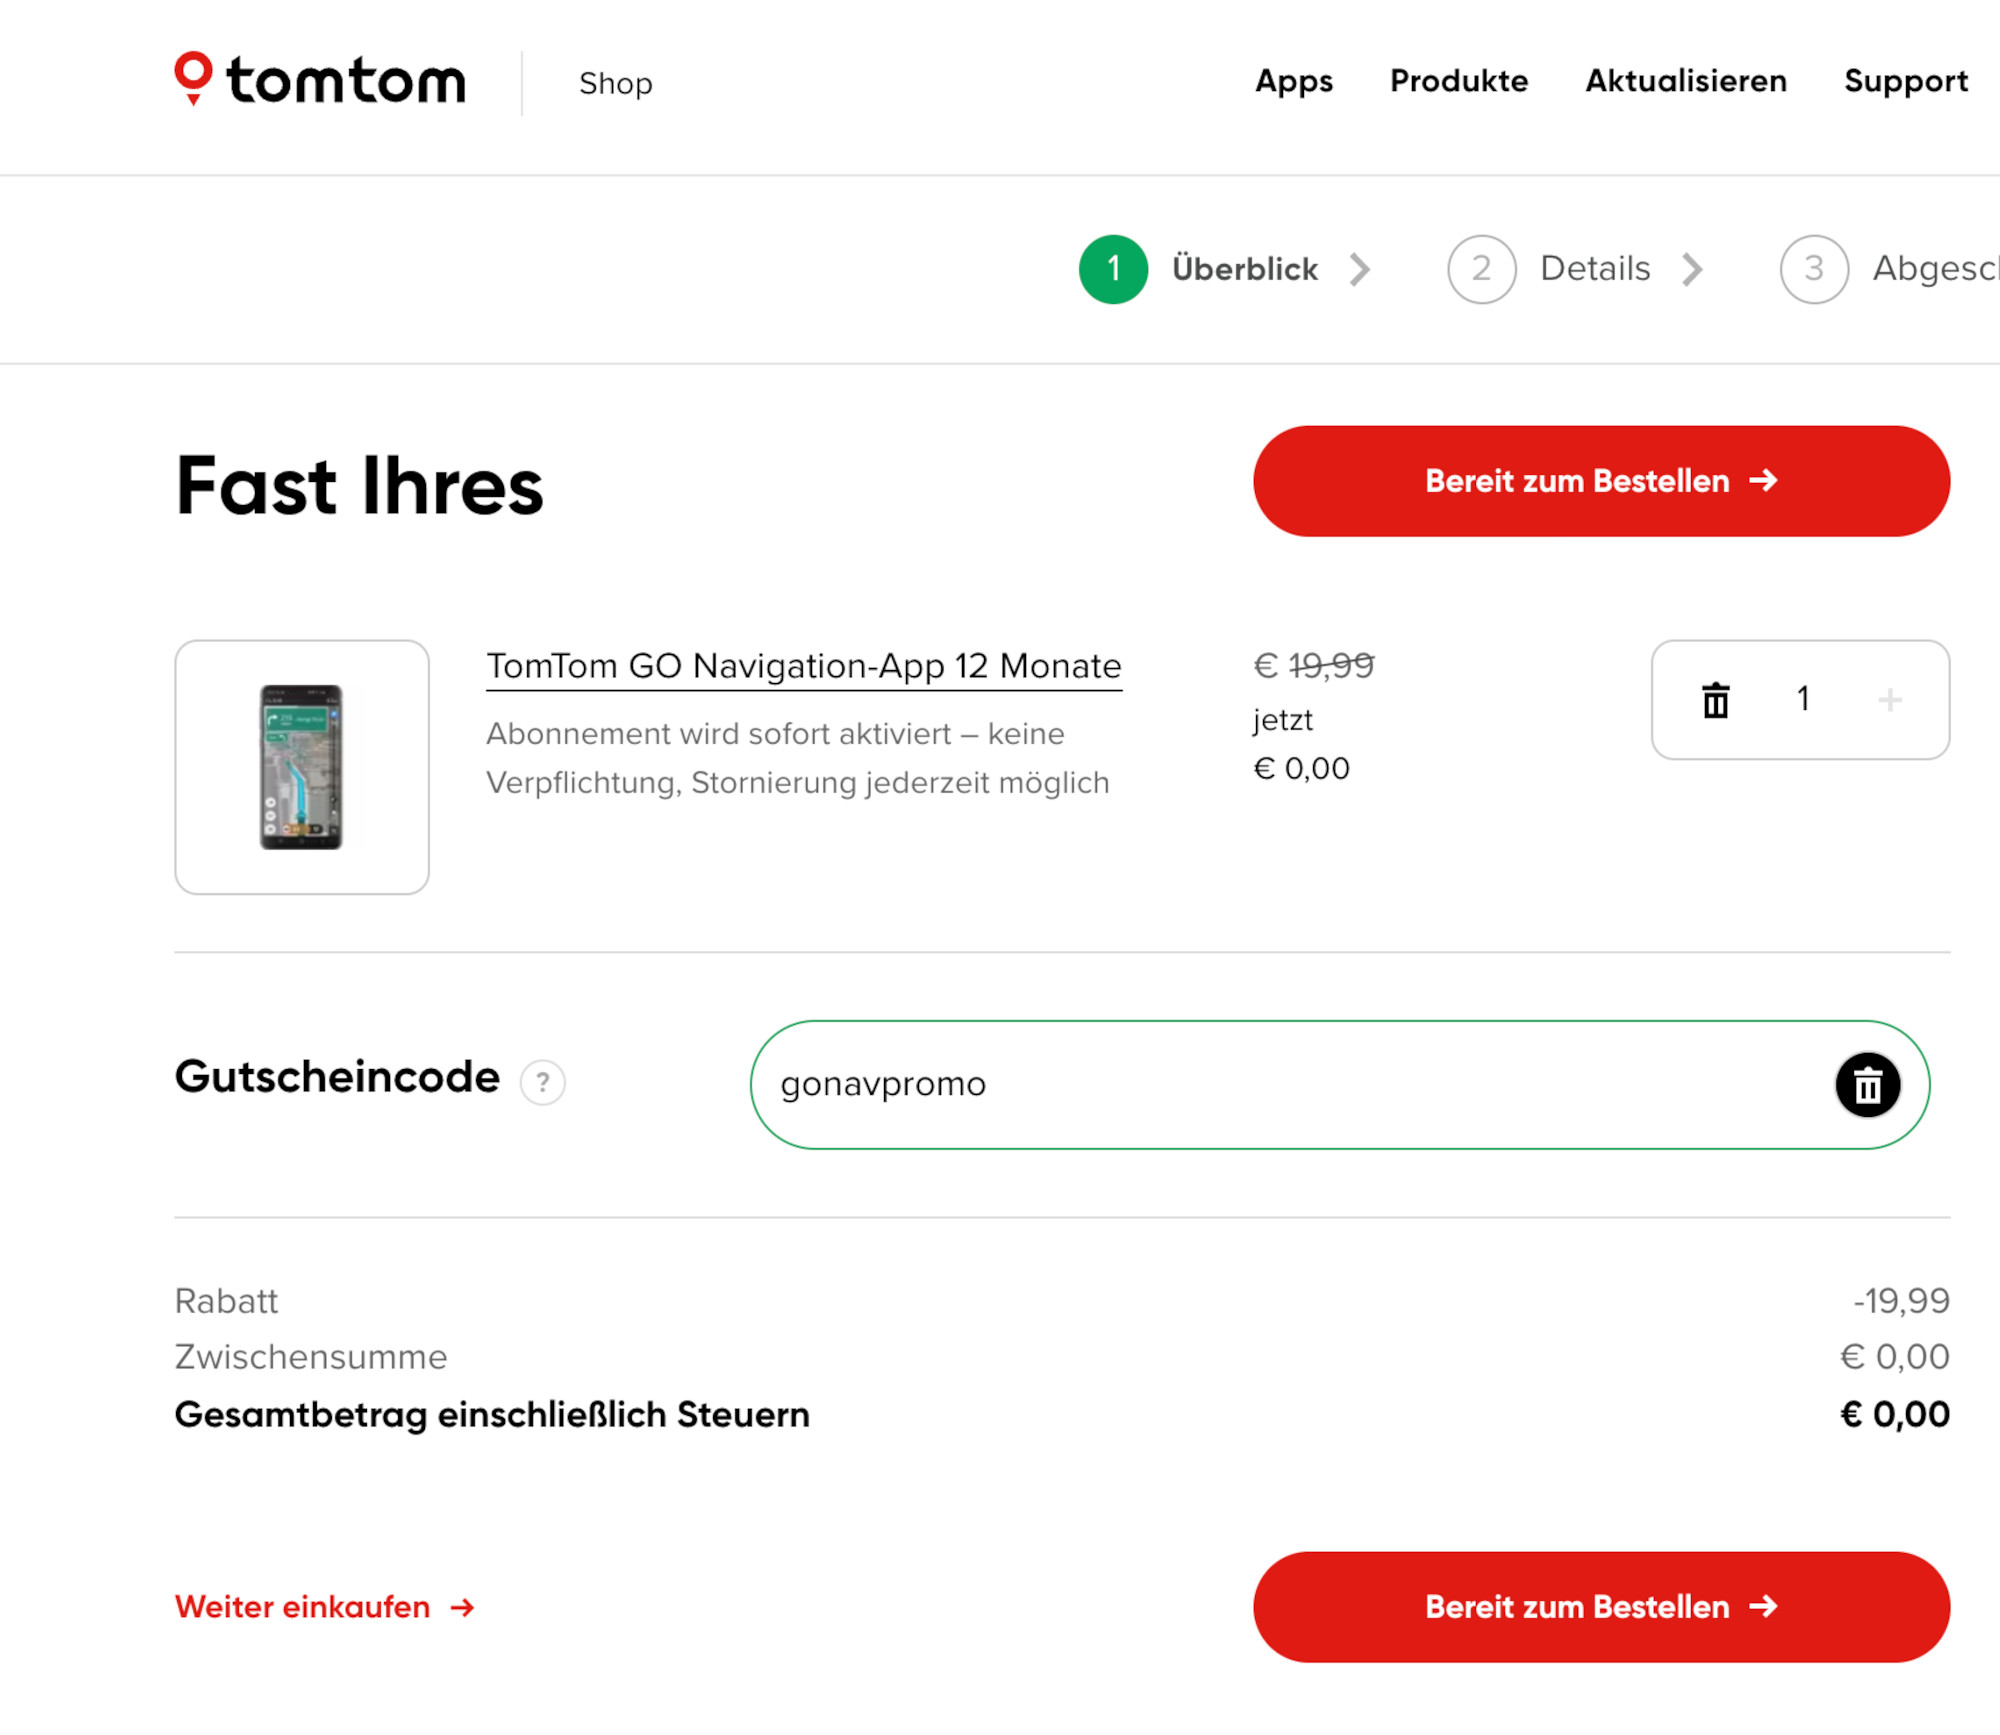Expand the chevron after Überblick step

tap(1362, 268)
